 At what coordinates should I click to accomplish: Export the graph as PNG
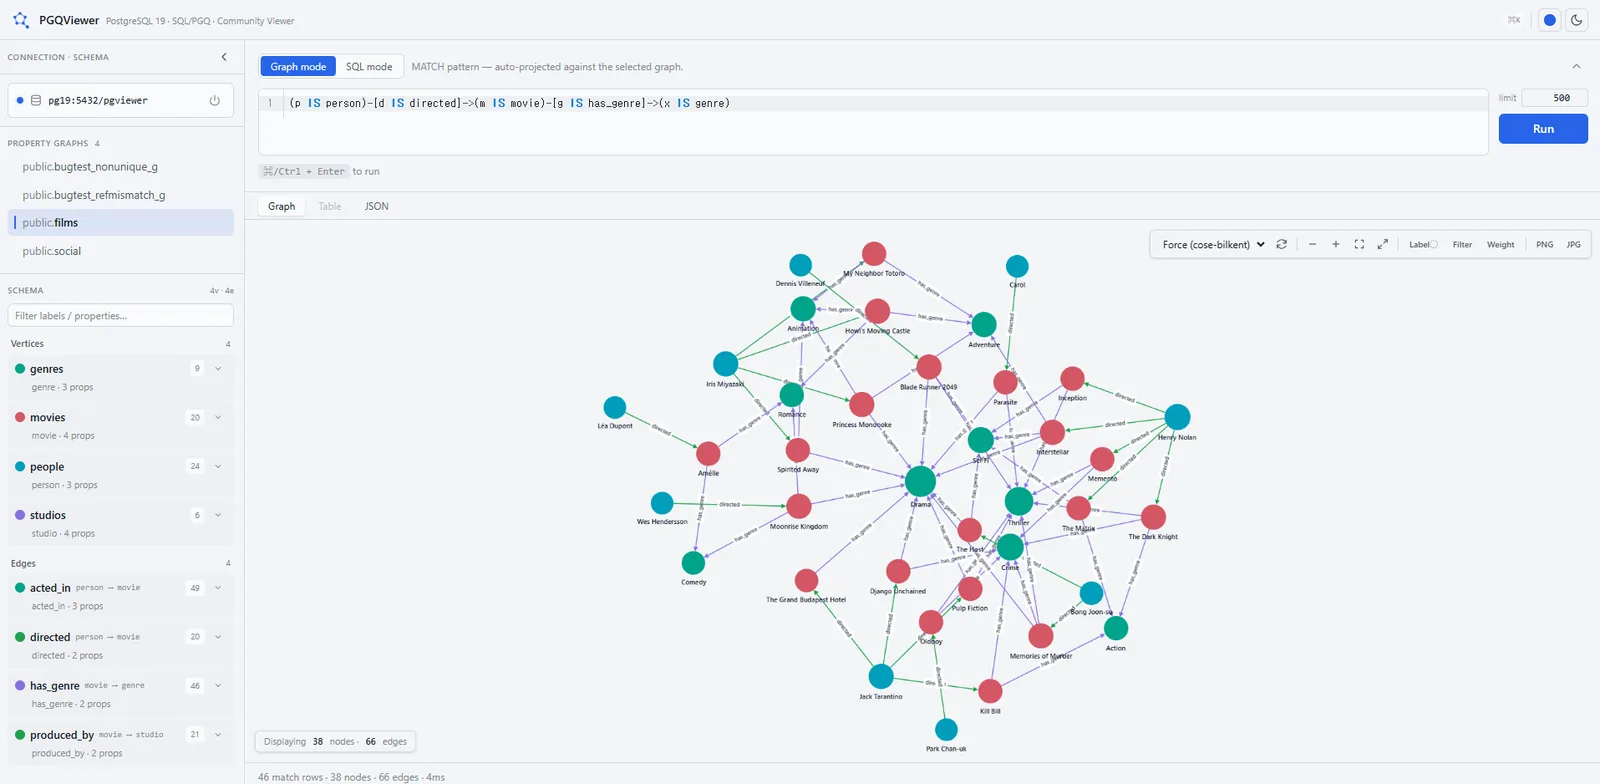(1545, 244)
